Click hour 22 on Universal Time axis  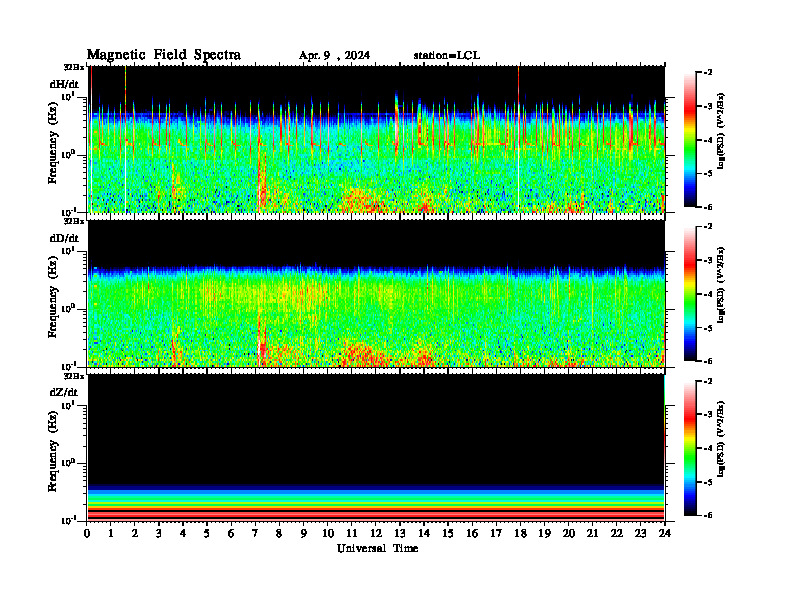click(x=617, y=534)
